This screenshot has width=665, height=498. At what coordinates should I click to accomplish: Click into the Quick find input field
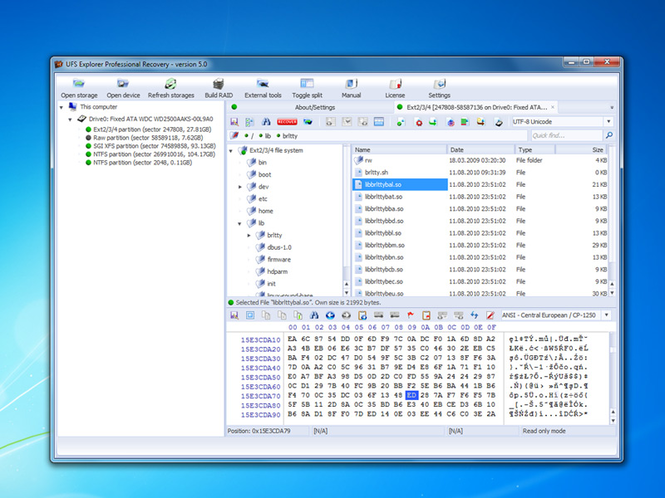(567, 135)
